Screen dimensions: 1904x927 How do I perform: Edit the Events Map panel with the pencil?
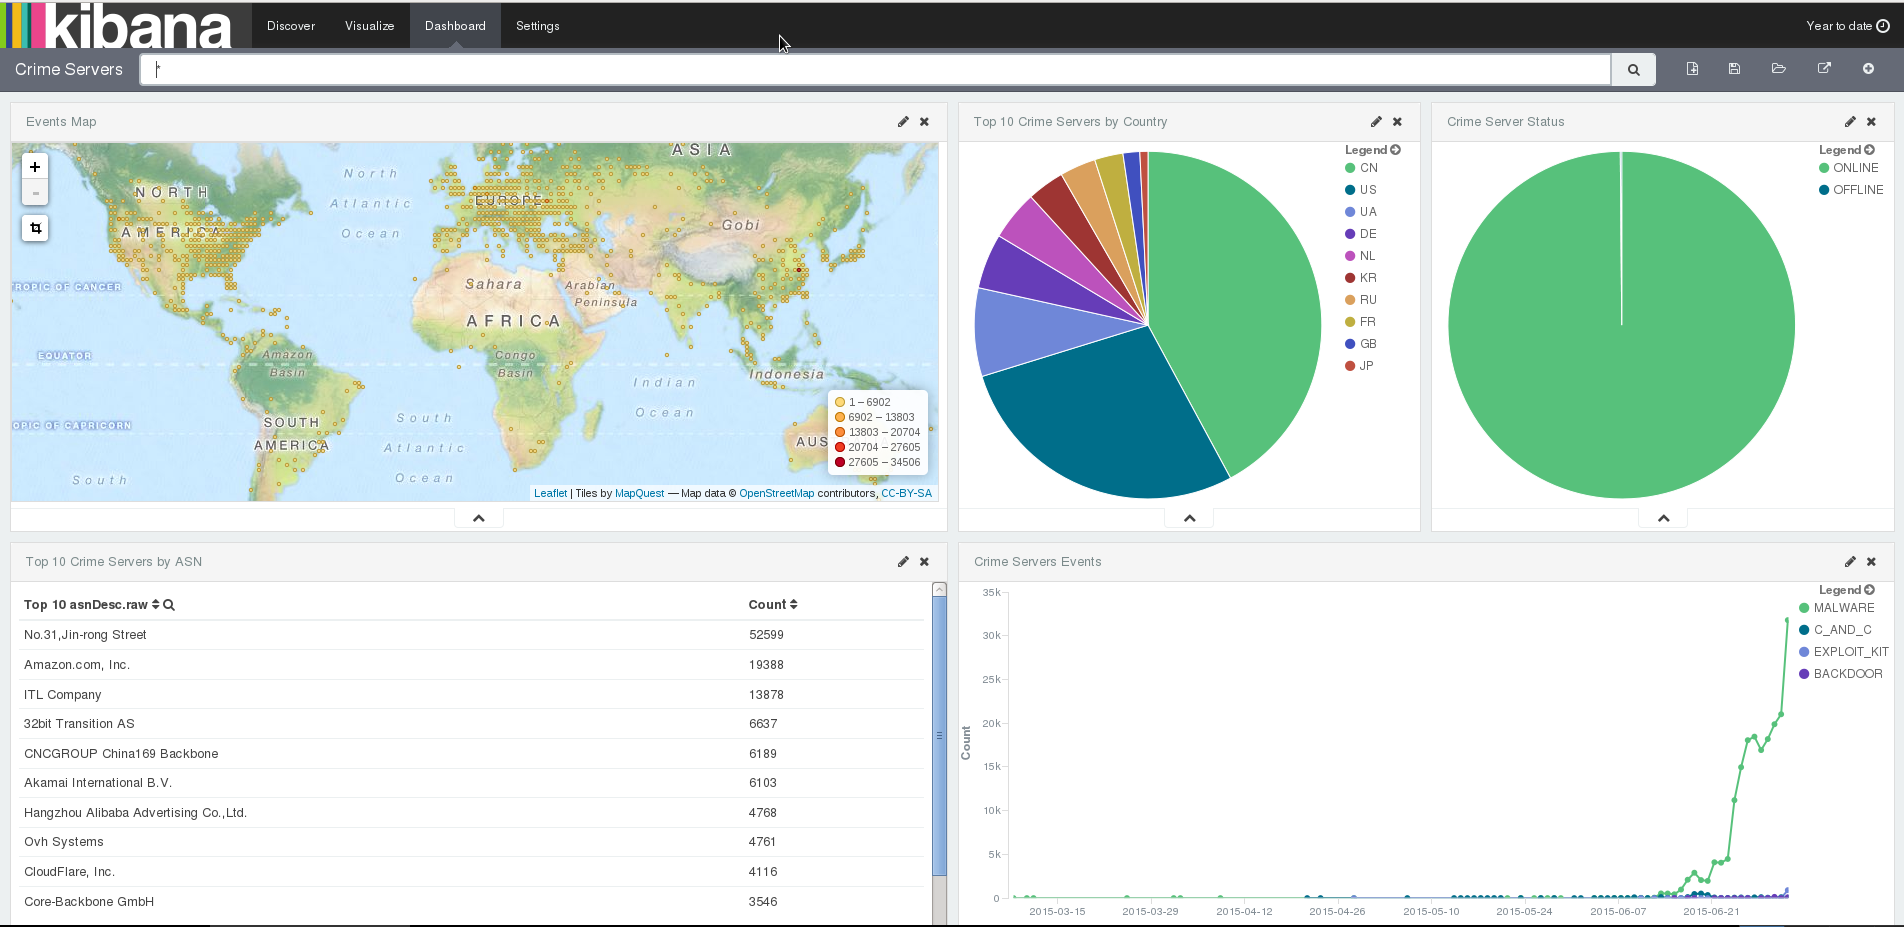(903, 122)
